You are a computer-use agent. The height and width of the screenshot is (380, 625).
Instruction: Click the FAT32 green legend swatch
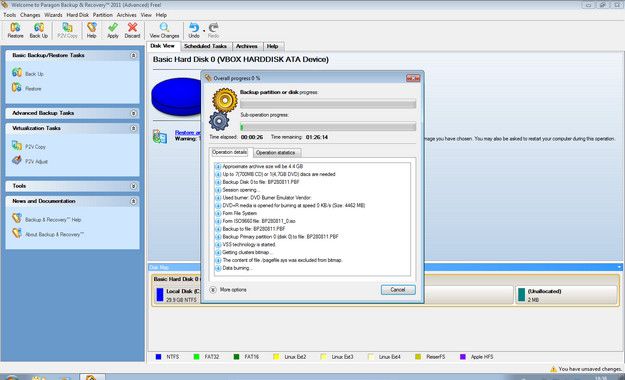(x=196, y=357)
